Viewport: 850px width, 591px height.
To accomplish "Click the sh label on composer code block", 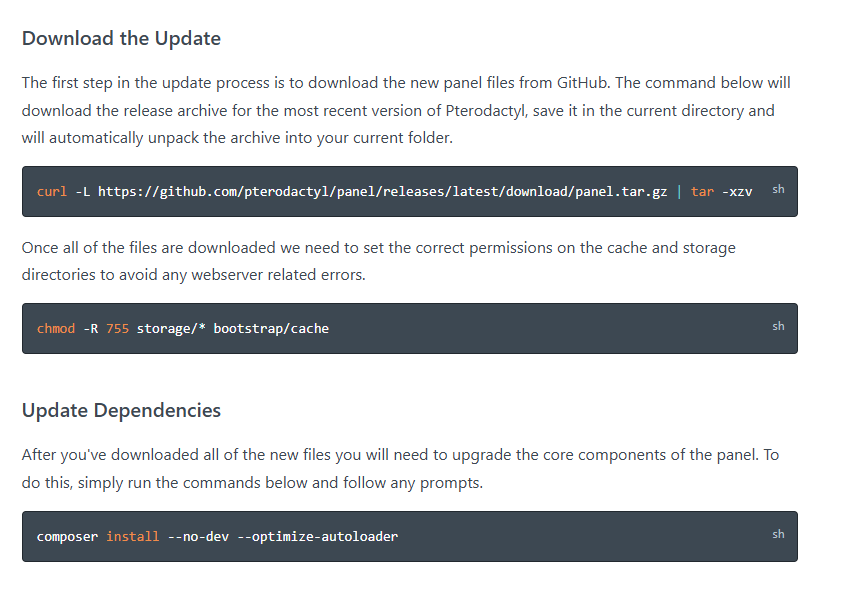I will [778, 534].
